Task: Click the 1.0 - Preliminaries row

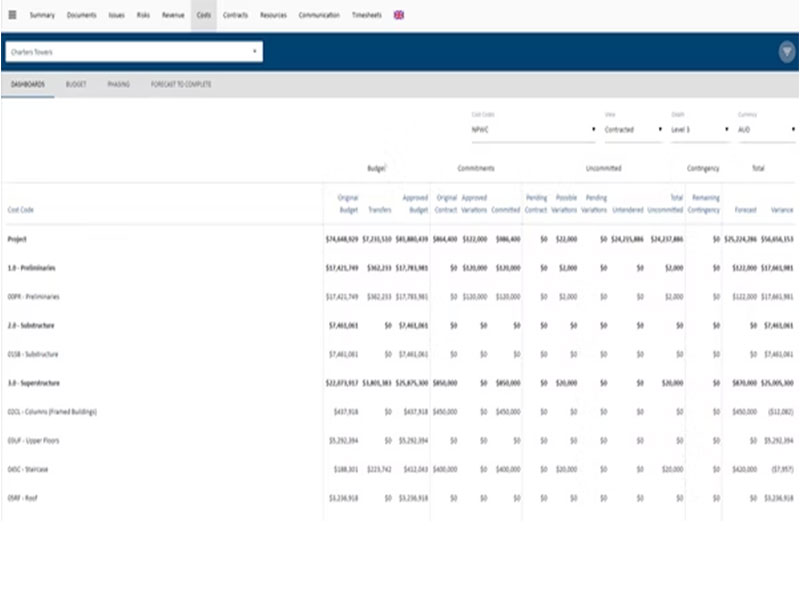Action: point(31,268)
